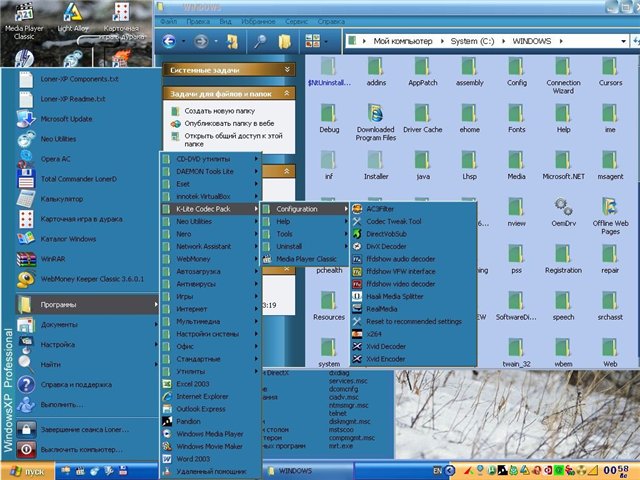Viewport: 640px width, 480px height.
Task: Open Каталог Windows entry
Action: [x=87, y=239]
